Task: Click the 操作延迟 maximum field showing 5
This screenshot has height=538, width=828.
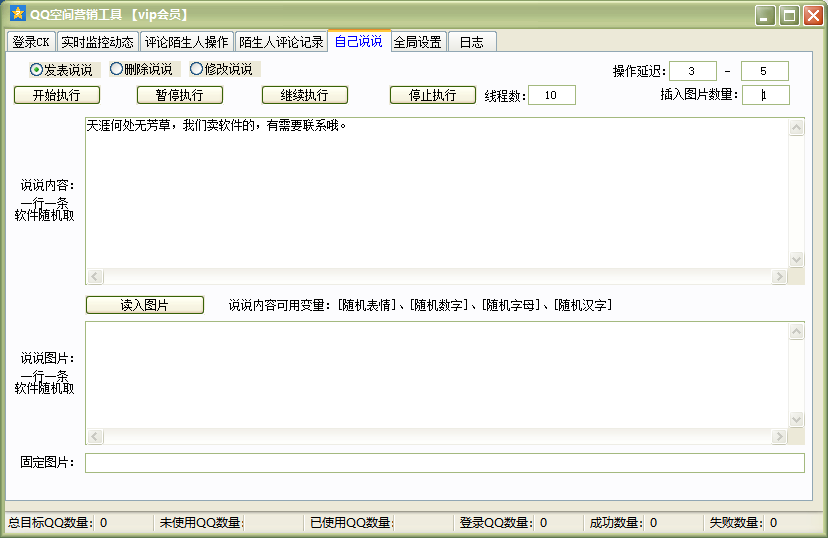Action: [x=765, y=71]
